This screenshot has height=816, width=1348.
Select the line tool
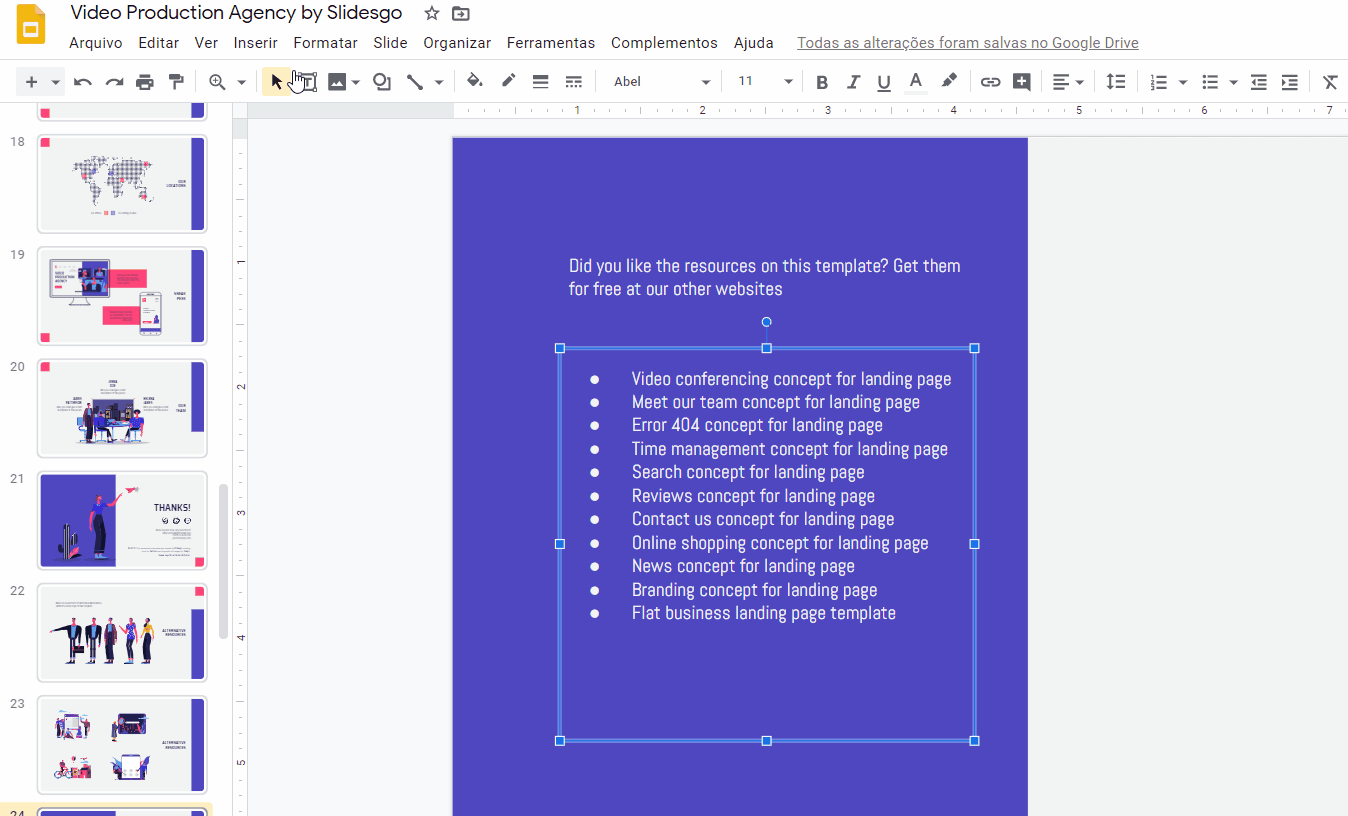point(415,82)
